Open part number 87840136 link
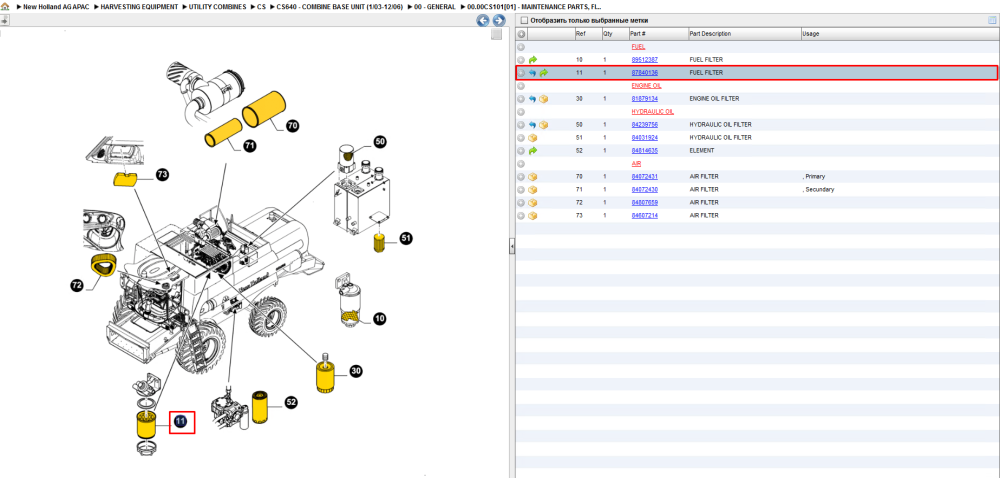This screenshot has height=478, width=1000. [645, 73]
